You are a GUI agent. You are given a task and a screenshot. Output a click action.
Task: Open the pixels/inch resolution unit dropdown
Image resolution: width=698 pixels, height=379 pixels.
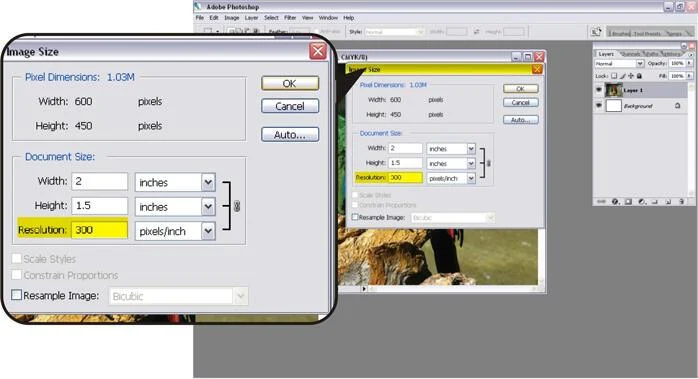click(x=175, y=231)
